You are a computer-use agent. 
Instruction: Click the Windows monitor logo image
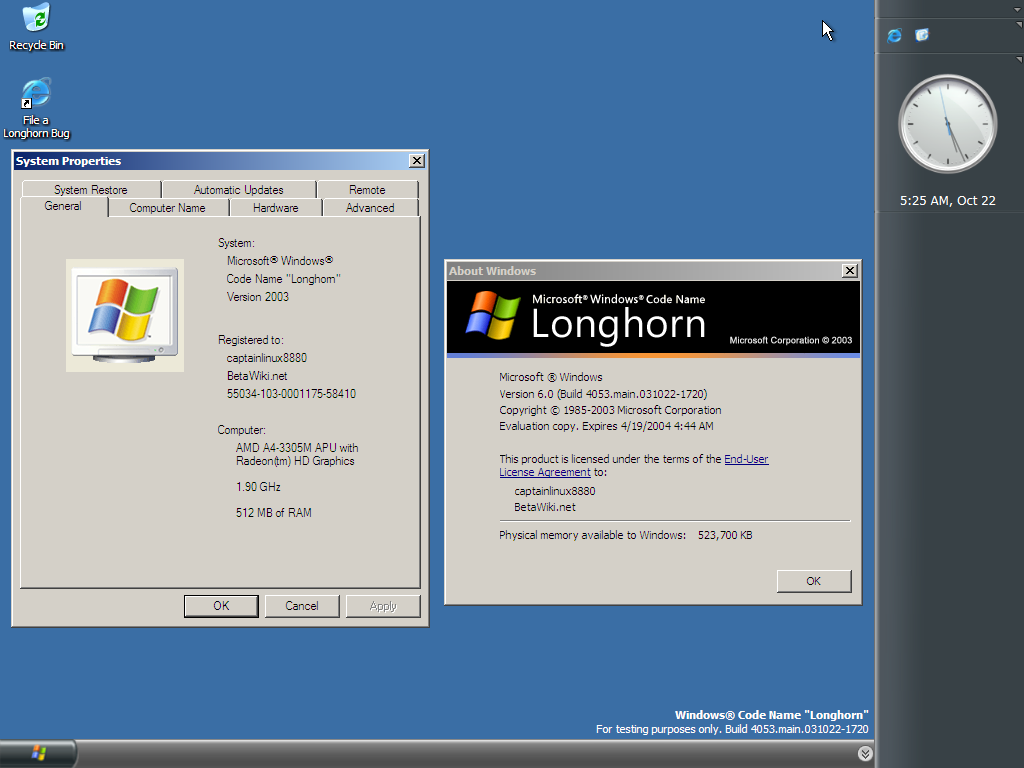(x=125, y=315)
